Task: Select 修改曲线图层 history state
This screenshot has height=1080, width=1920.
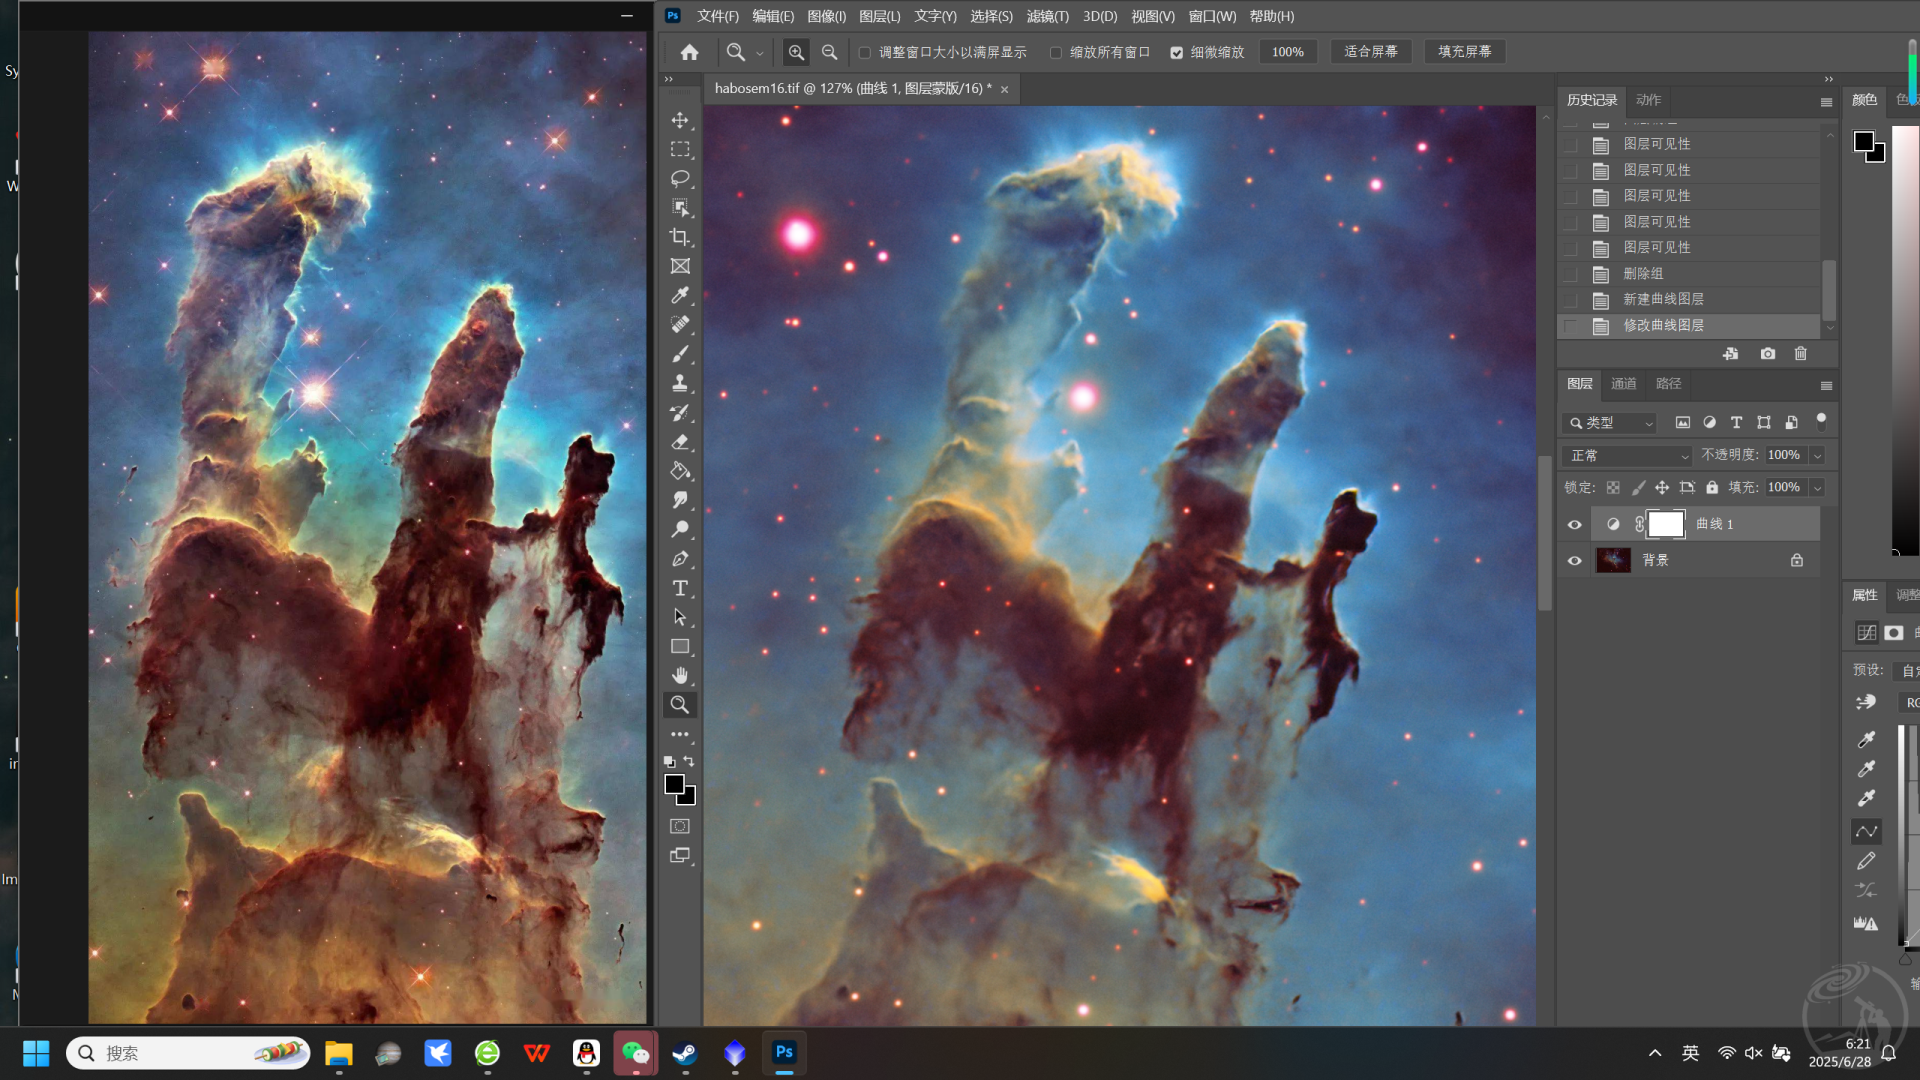Action: [1690, 326]
